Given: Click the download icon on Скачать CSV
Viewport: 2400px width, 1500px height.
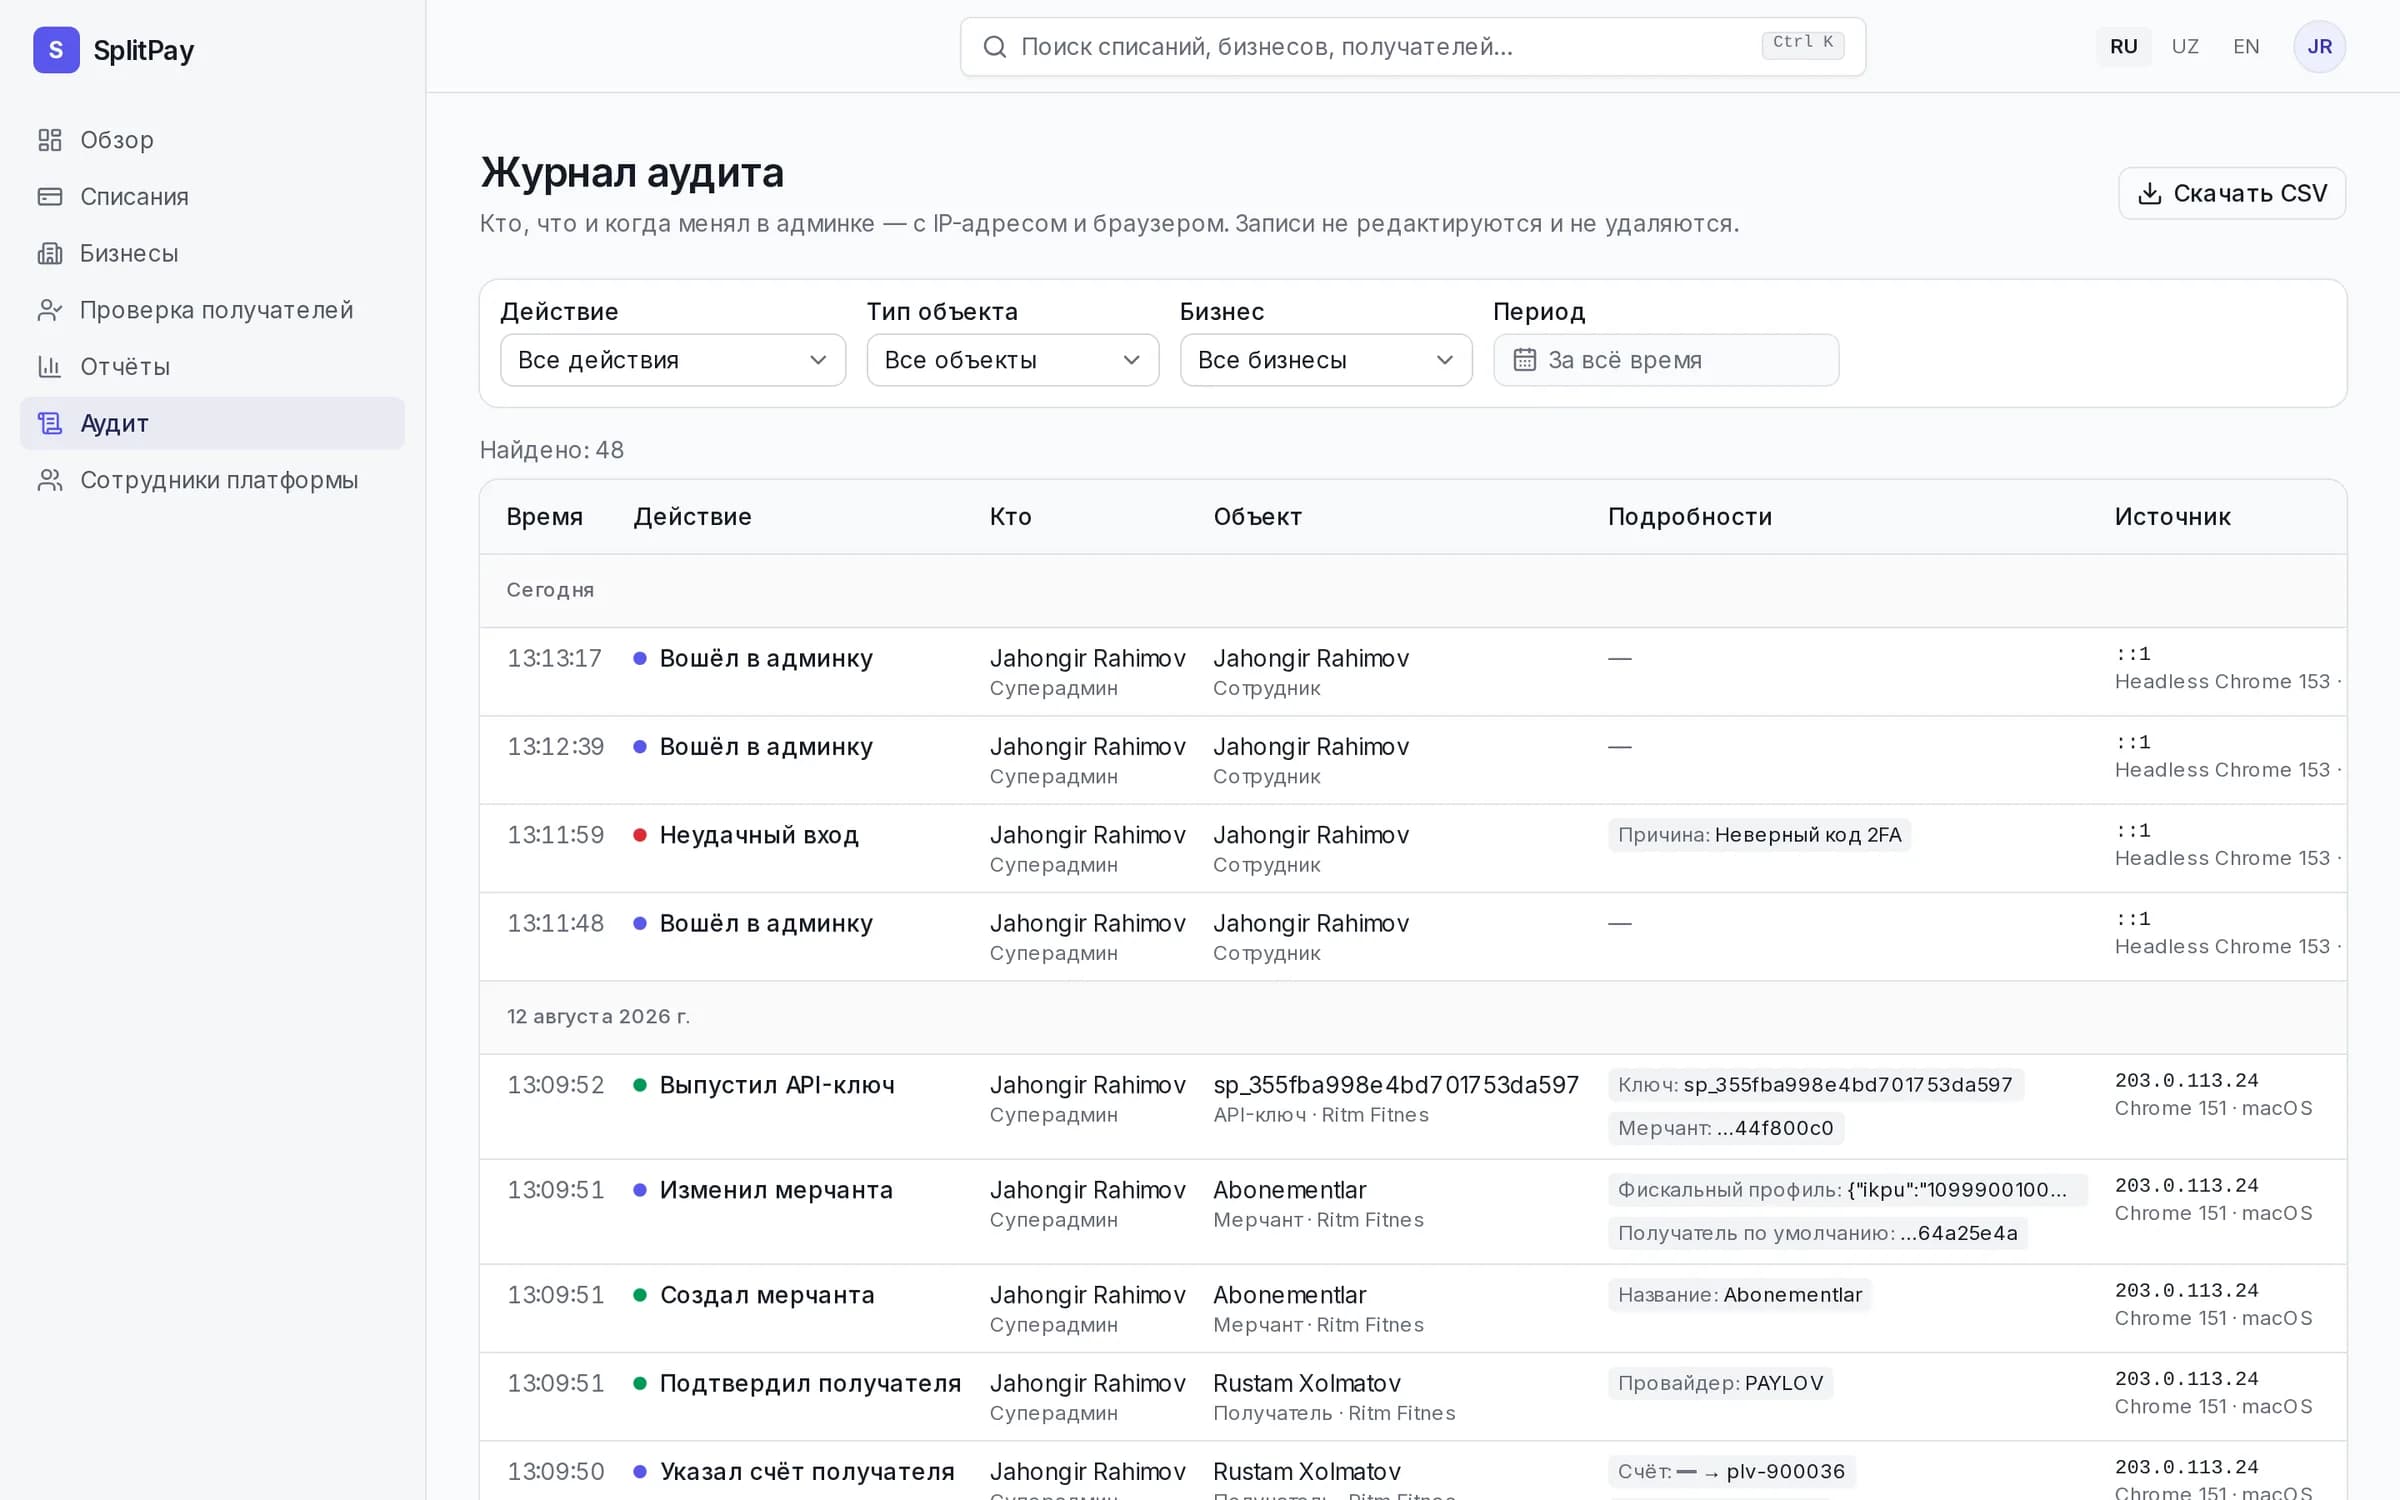Looking at the screenshot, I should click(2150, 193).
